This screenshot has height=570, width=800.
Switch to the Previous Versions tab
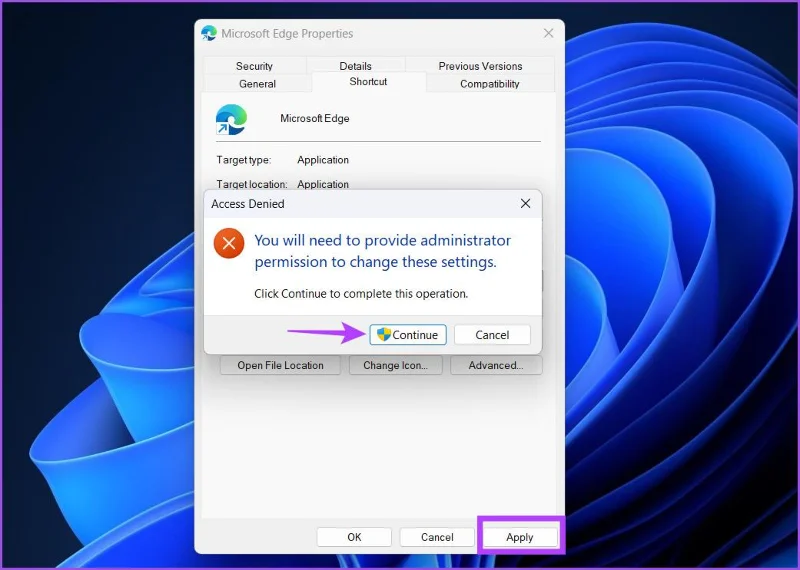tap(480, 66)
